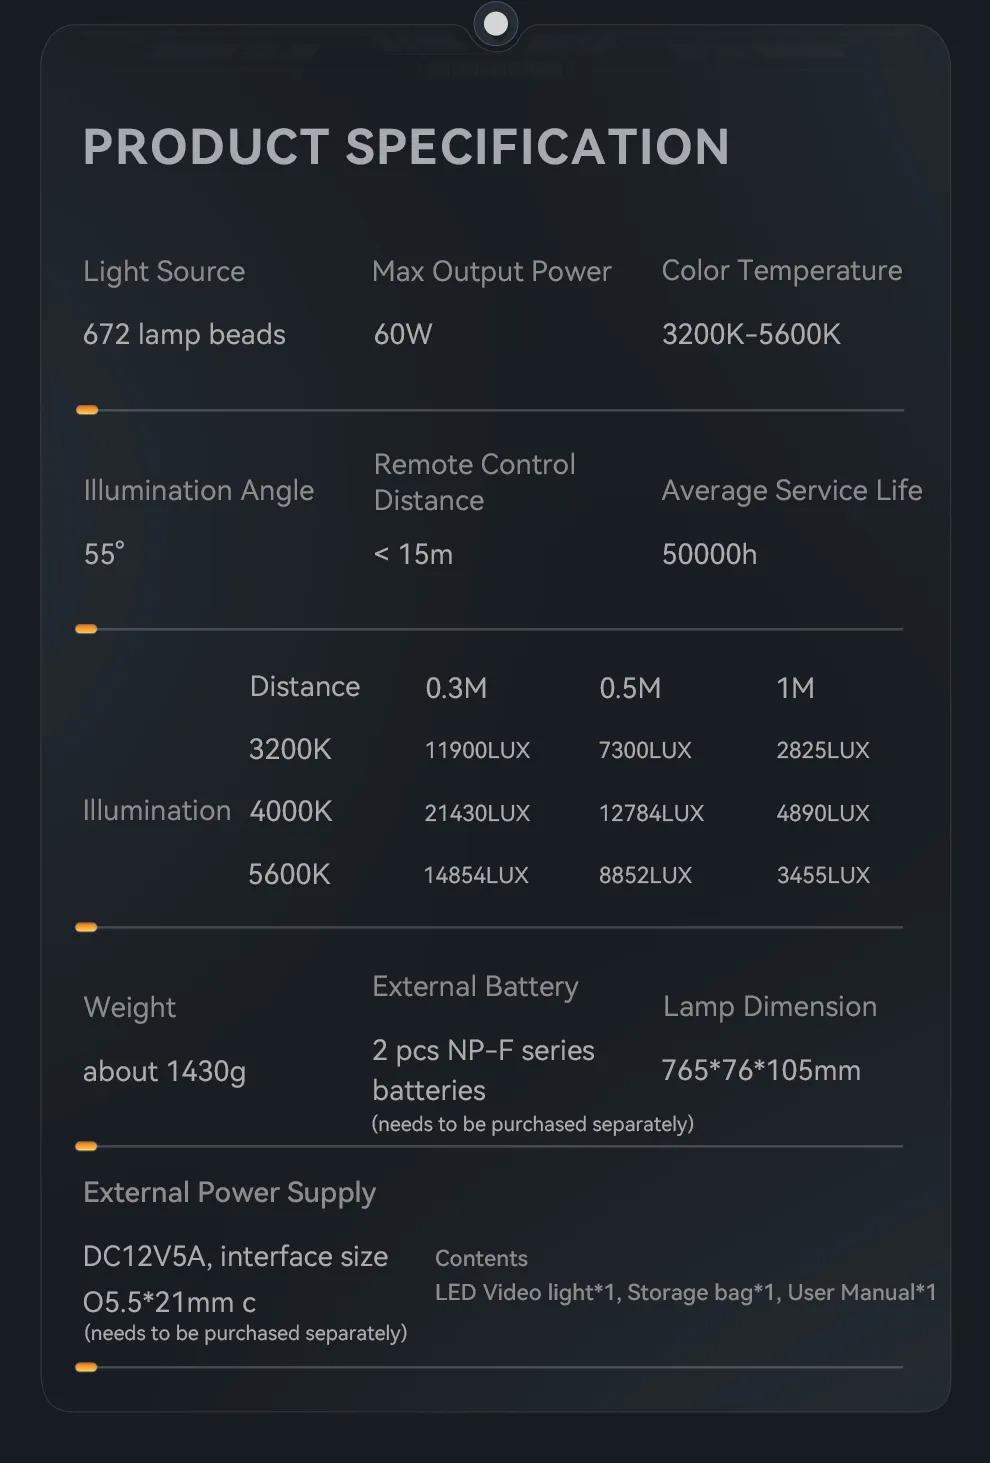This screenshot has width=990, height=1463.
Task: Click the orange marker under External Power Supply
Action: 87,1367
